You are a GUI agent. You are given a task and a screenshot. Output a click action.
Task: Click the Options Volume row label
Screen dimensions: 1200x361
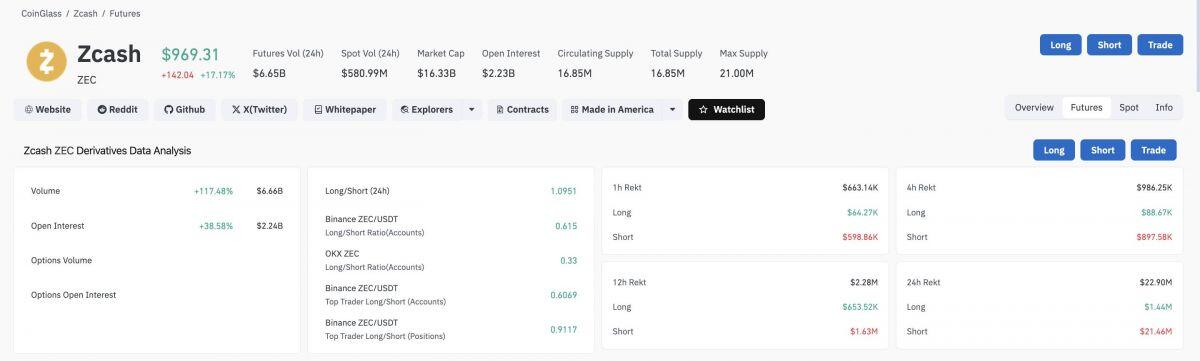click(x=61, y=260)
